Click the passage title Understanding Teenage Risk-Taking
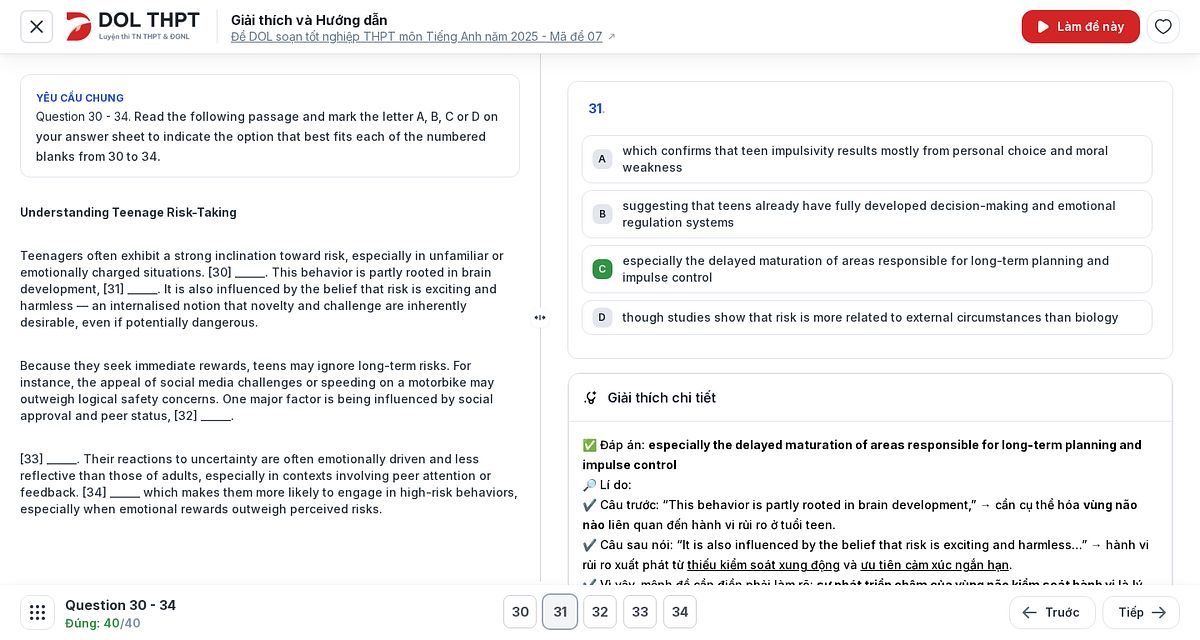 coord(128,213)
